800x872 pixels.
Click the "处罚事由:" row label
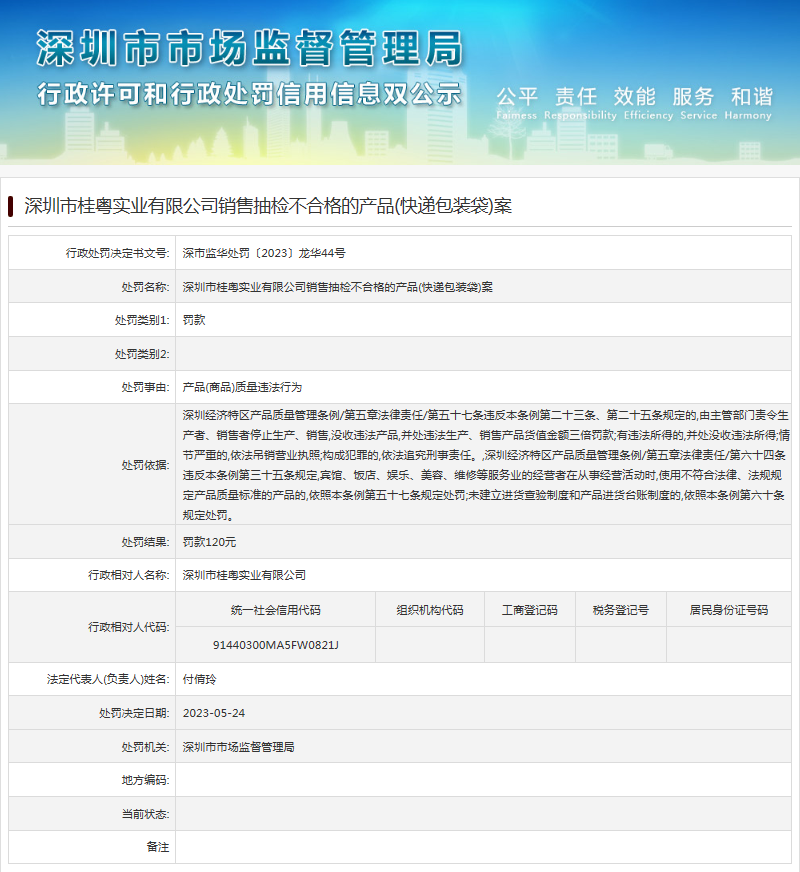145,388
